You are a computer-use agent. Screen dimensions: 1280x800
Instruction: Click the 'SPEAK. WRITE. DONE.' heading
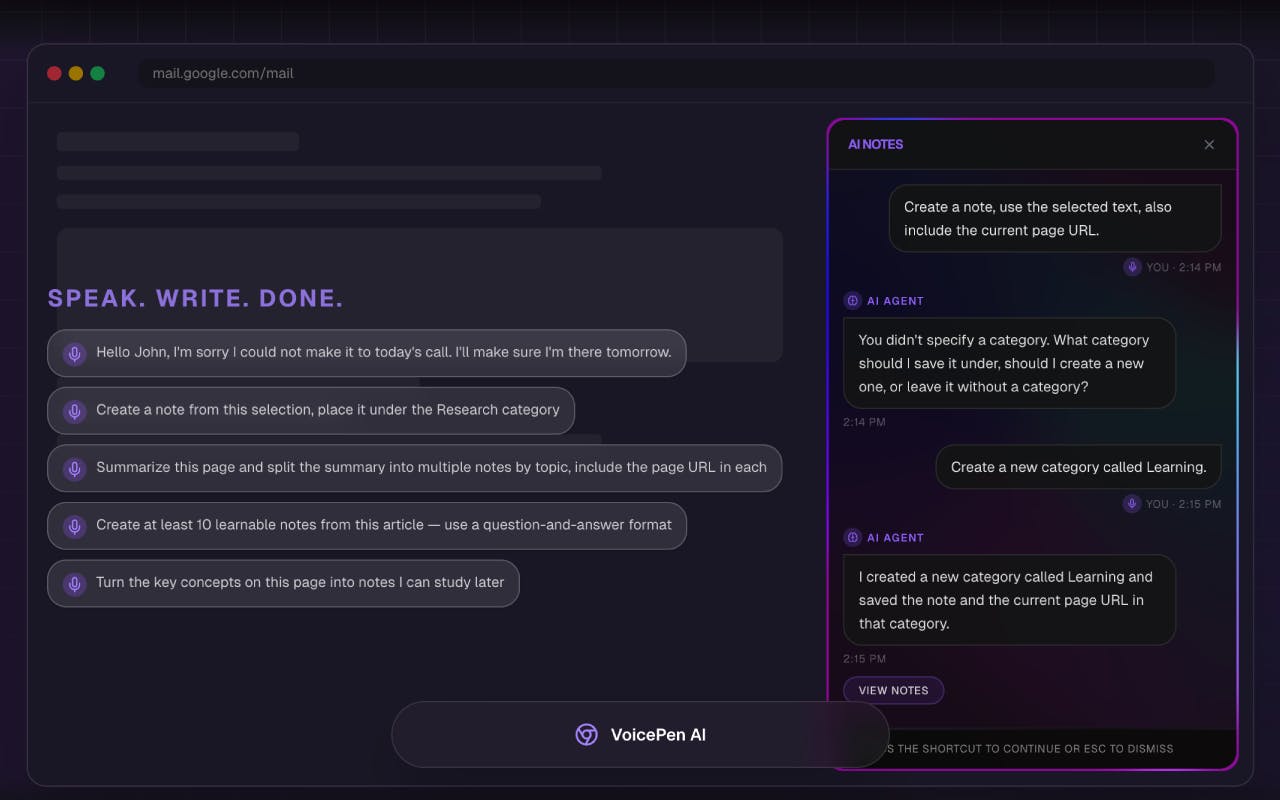(x=196, y=298)
